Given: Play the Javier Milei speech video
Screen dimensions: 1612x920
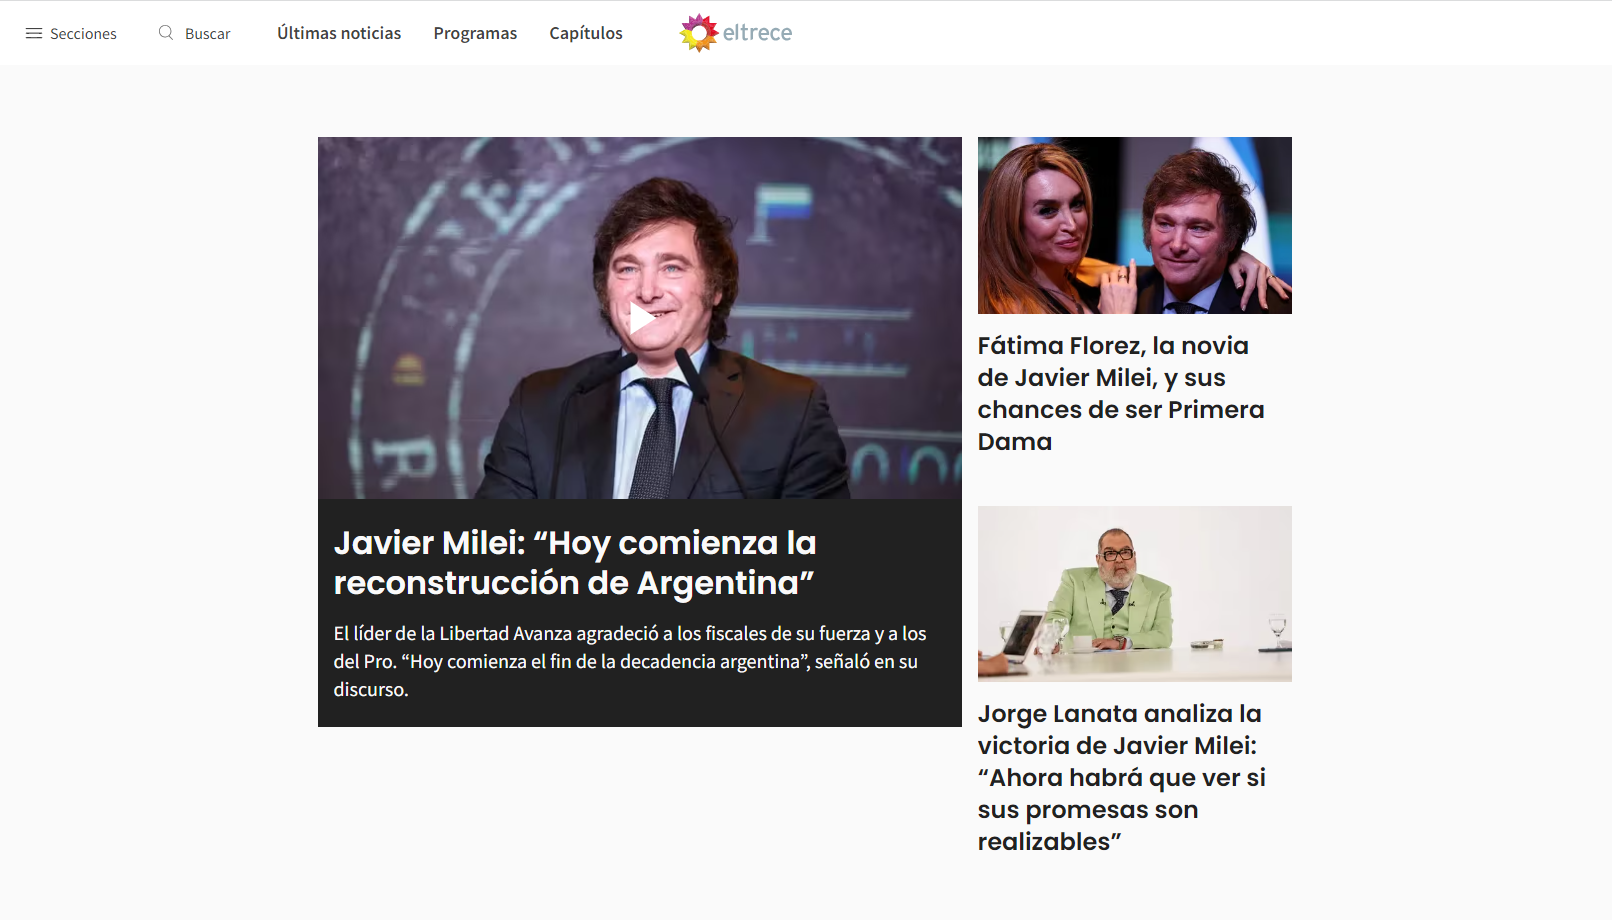Looking at the screenshot, I should [640, 318].
